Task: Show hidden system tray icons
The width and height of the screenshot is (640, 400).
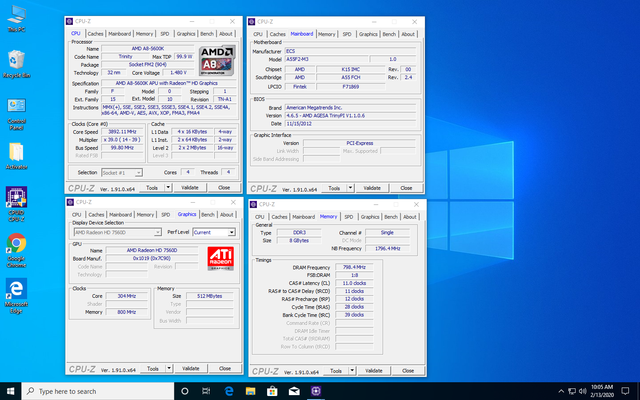Action: tap(561, 391)
